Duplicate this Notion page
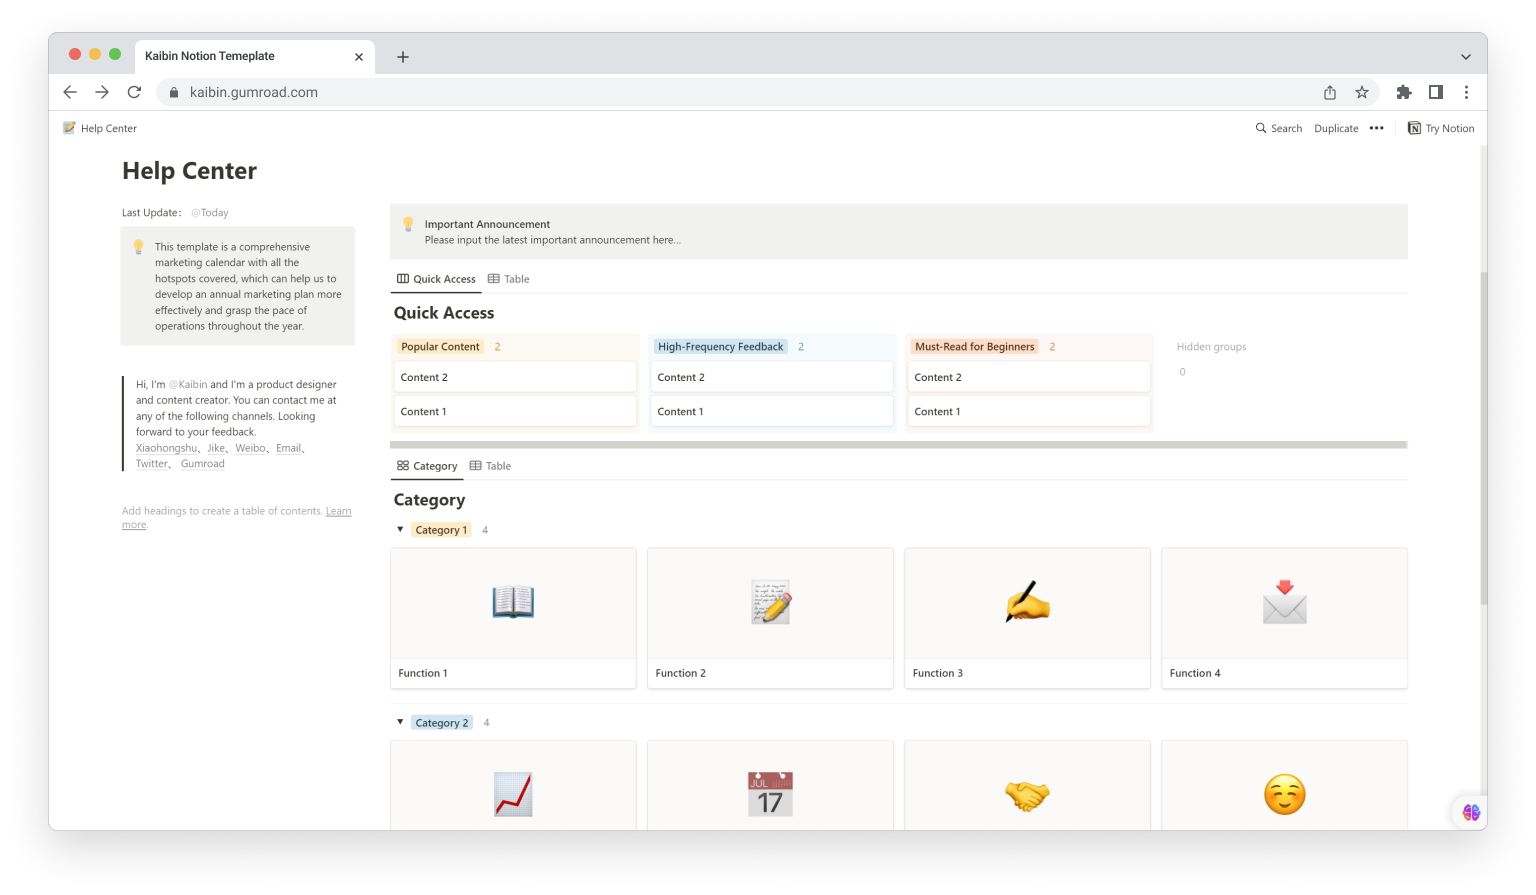The width and height of the screenshot is (1536, 895). click(x=1336, y=128)
